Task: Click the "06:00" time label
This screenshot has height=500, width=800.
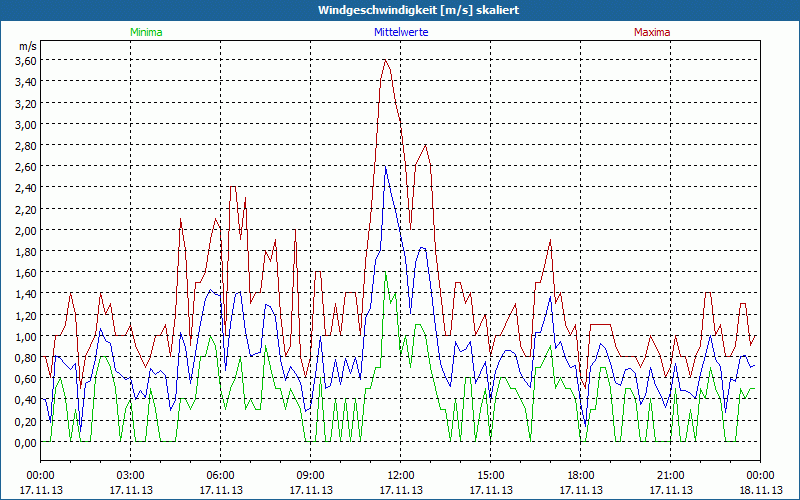Action: pyautogui.click(x=220, y=476)
